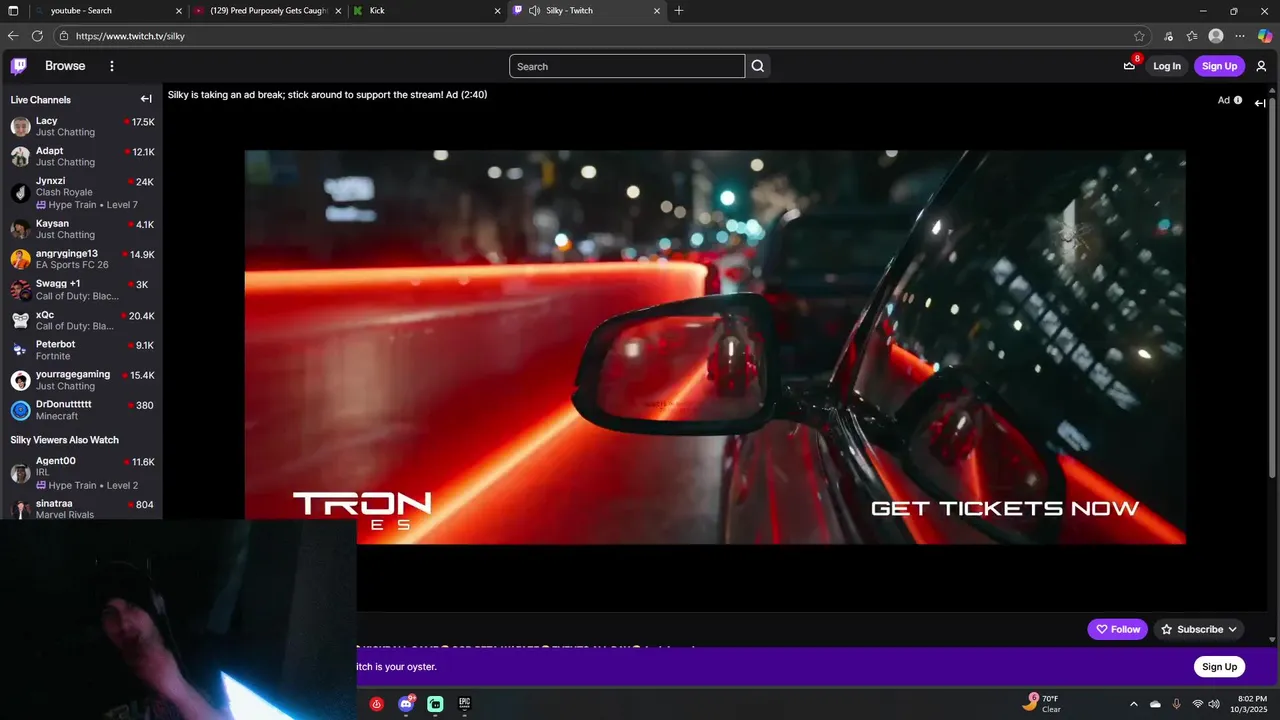Click the microphone tray icon
Screen dimensions: 1280x720
coord(1176,704)
